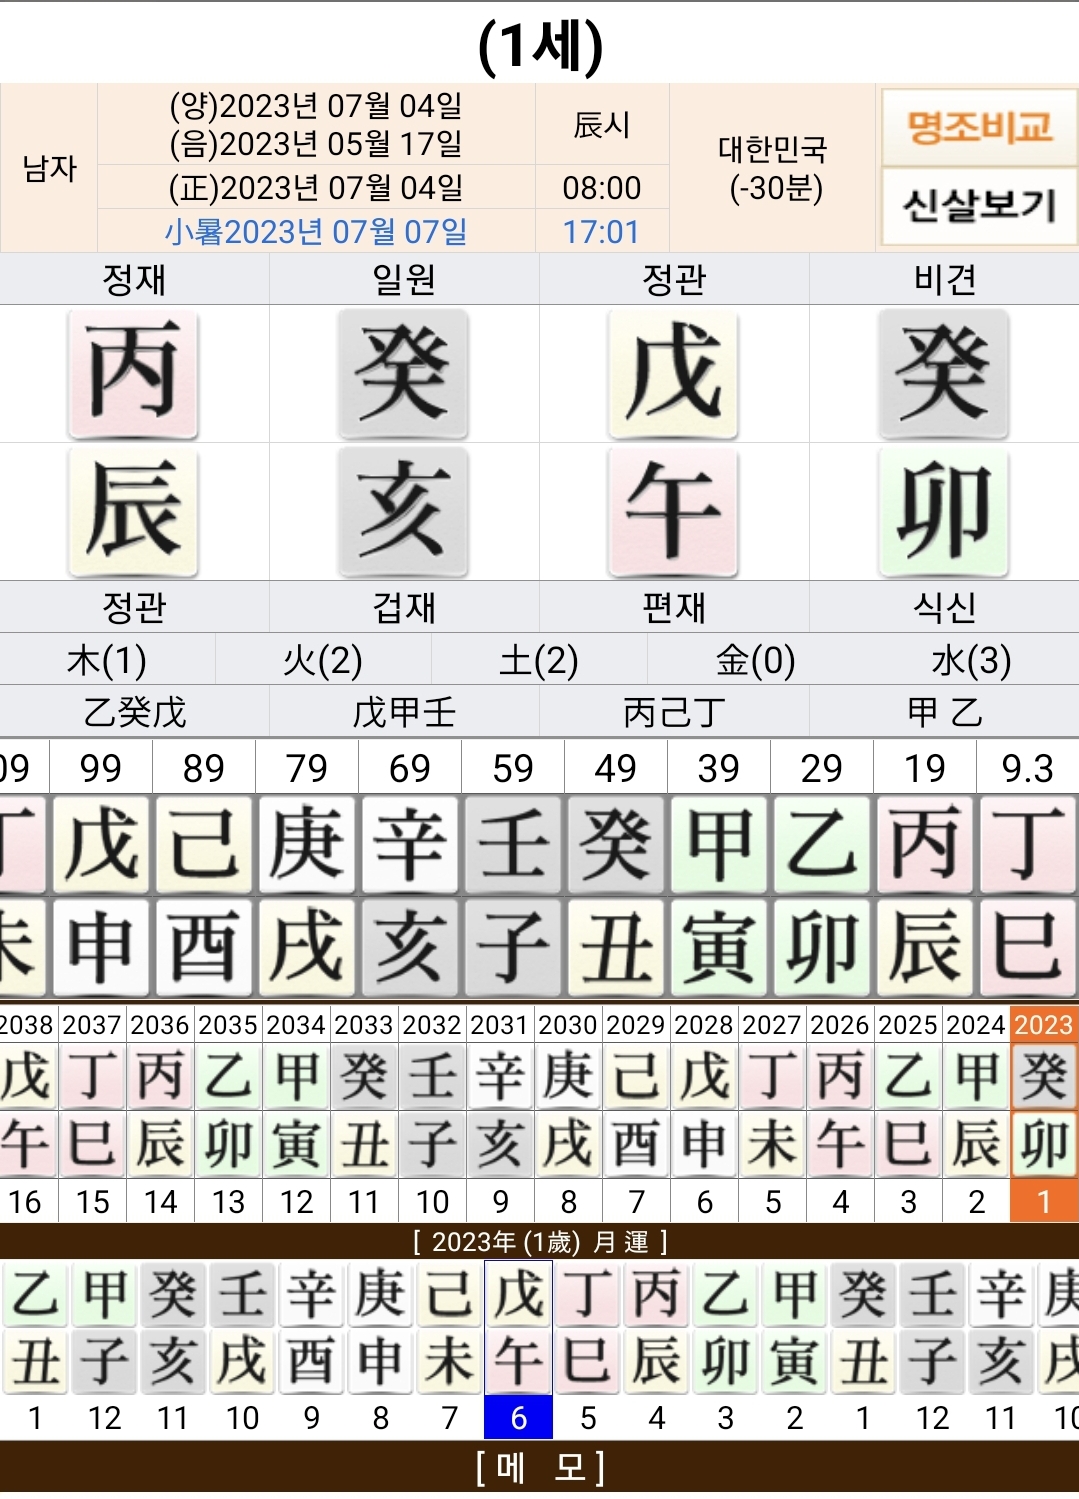
Task: Tap the 丙 stem tile above month 4
Action: (x=656, y=1294)
